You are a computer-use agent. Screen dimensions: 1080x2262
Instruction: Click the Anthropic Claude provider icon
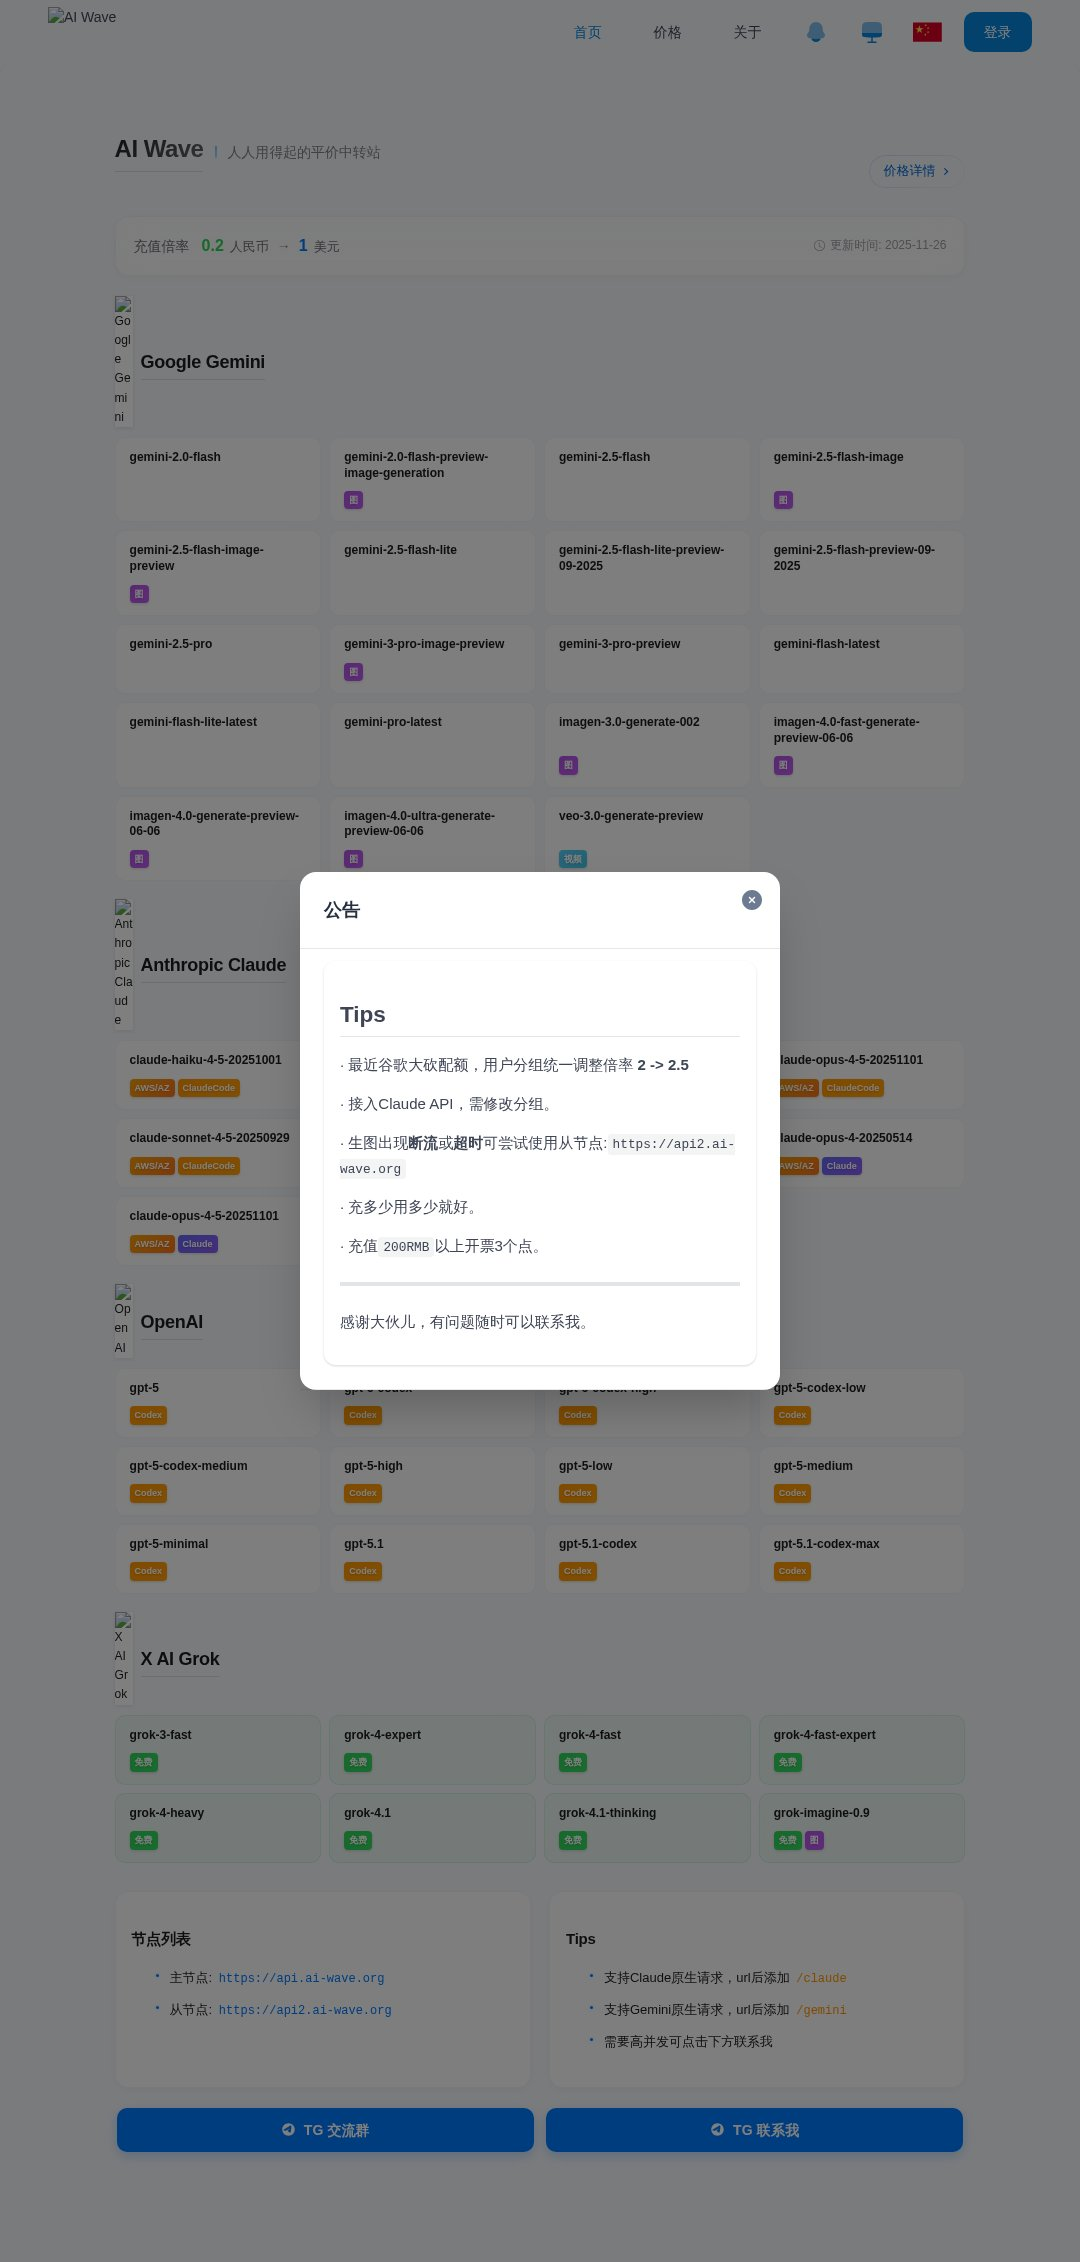pos(123,965)
